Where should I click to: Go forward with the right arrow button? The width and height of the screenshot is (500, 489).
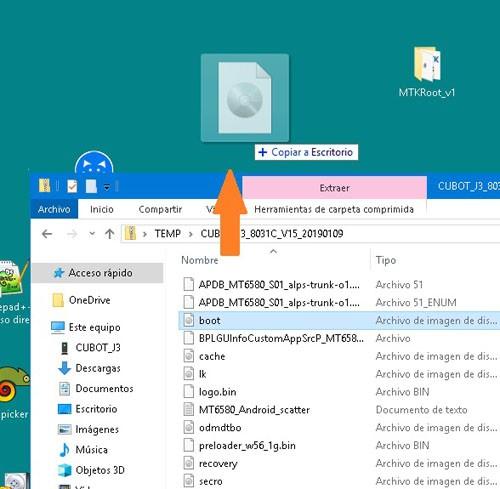(x=72, y=234)
